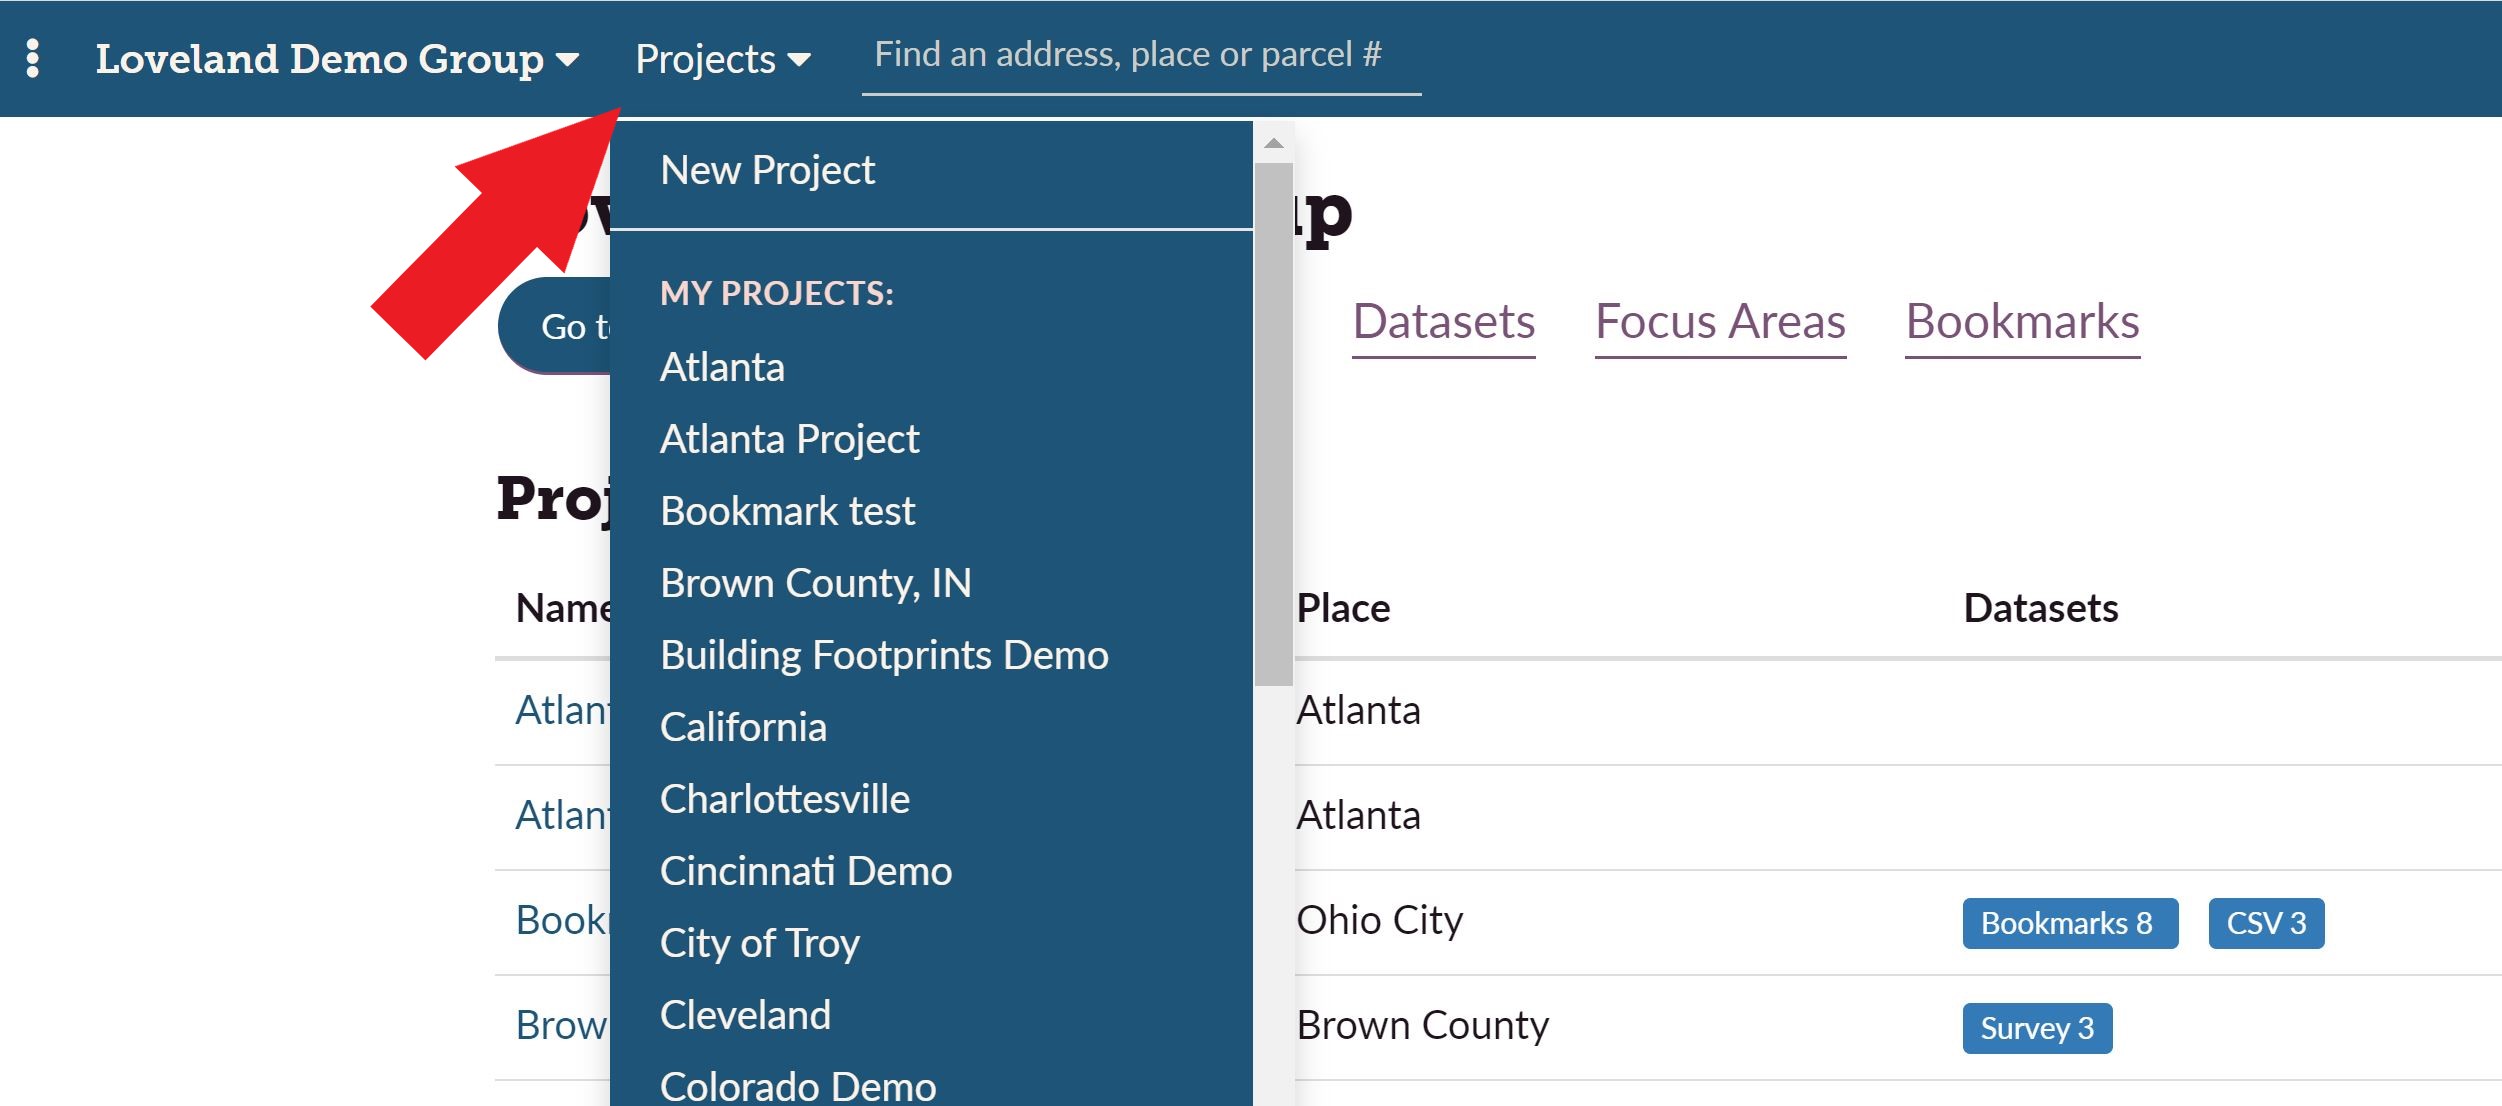
Task: Choose California from the project list
Action: coord(743,727)
